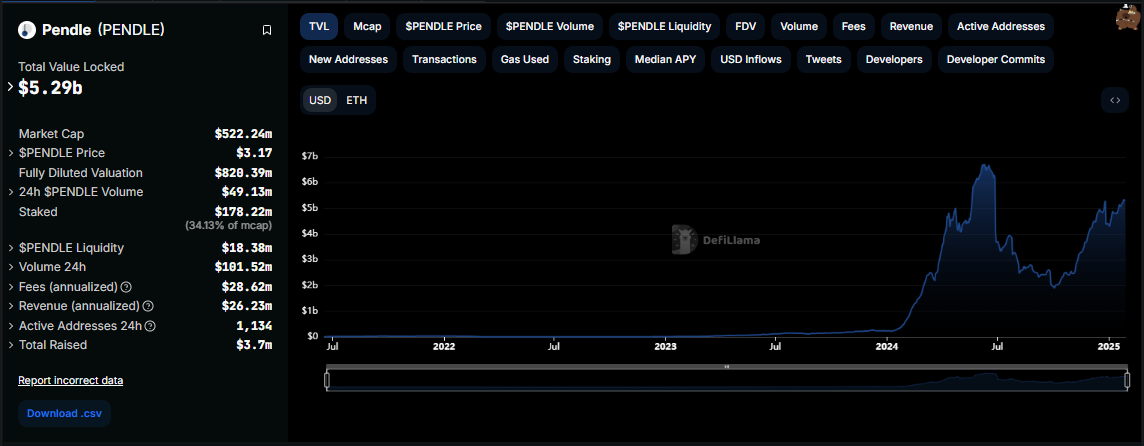
Task: Click the 34.13% of mcap note
Action: point(229,226)
